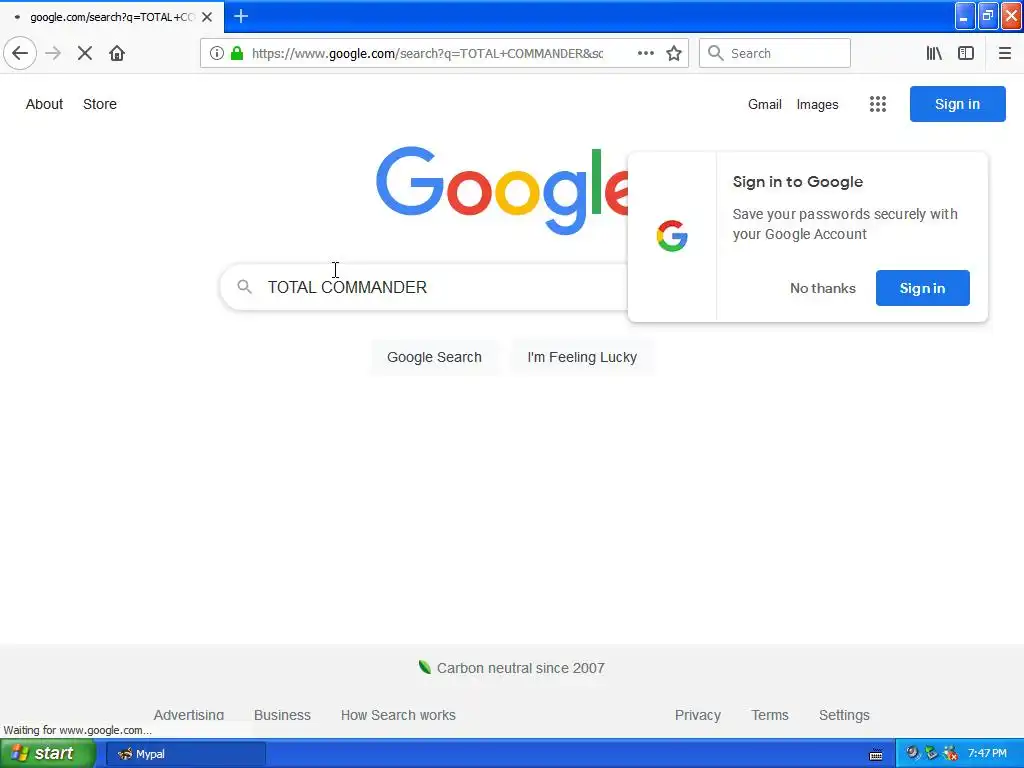Open How Search works link

click(398, 715)
